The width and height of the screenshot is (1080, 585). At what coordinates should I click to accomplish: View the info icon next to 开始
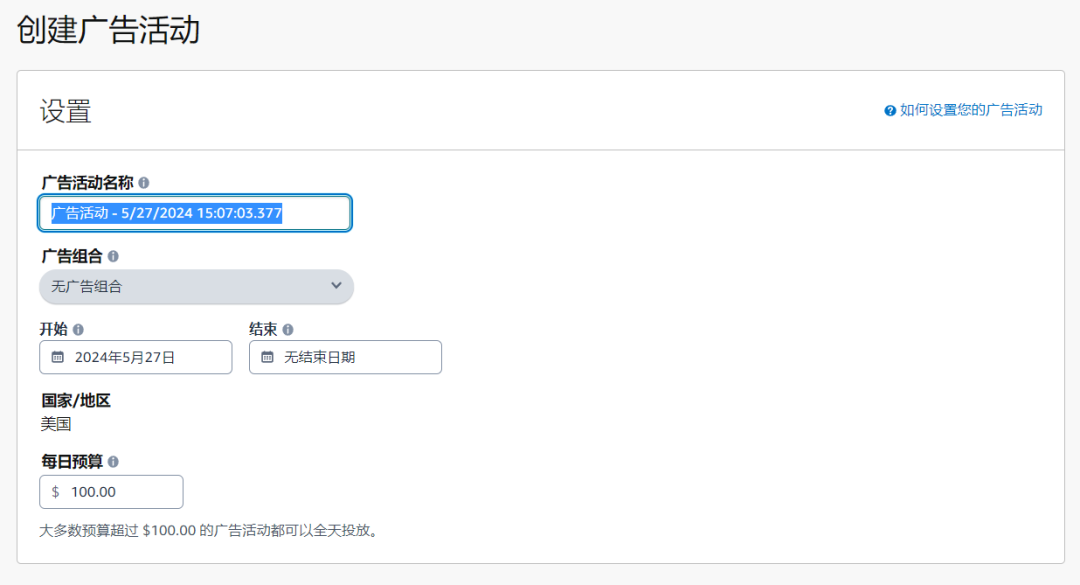pos(78,328)
